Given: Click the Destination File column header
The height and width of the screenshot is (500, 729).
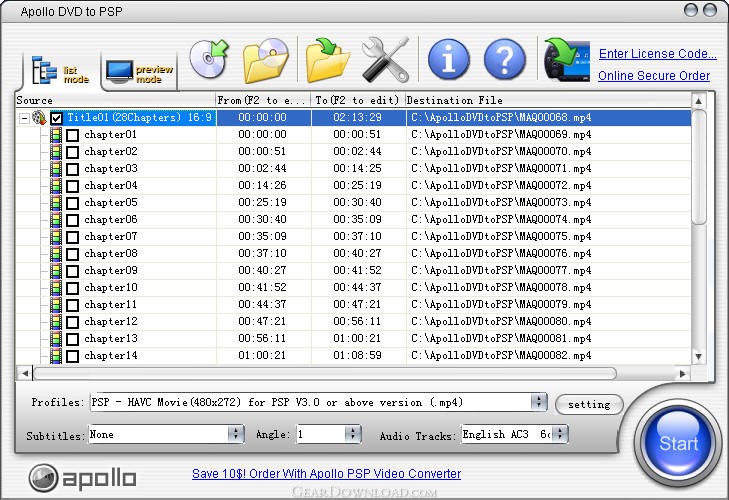Looking at the screenshot, I should [x=548, y=100].
